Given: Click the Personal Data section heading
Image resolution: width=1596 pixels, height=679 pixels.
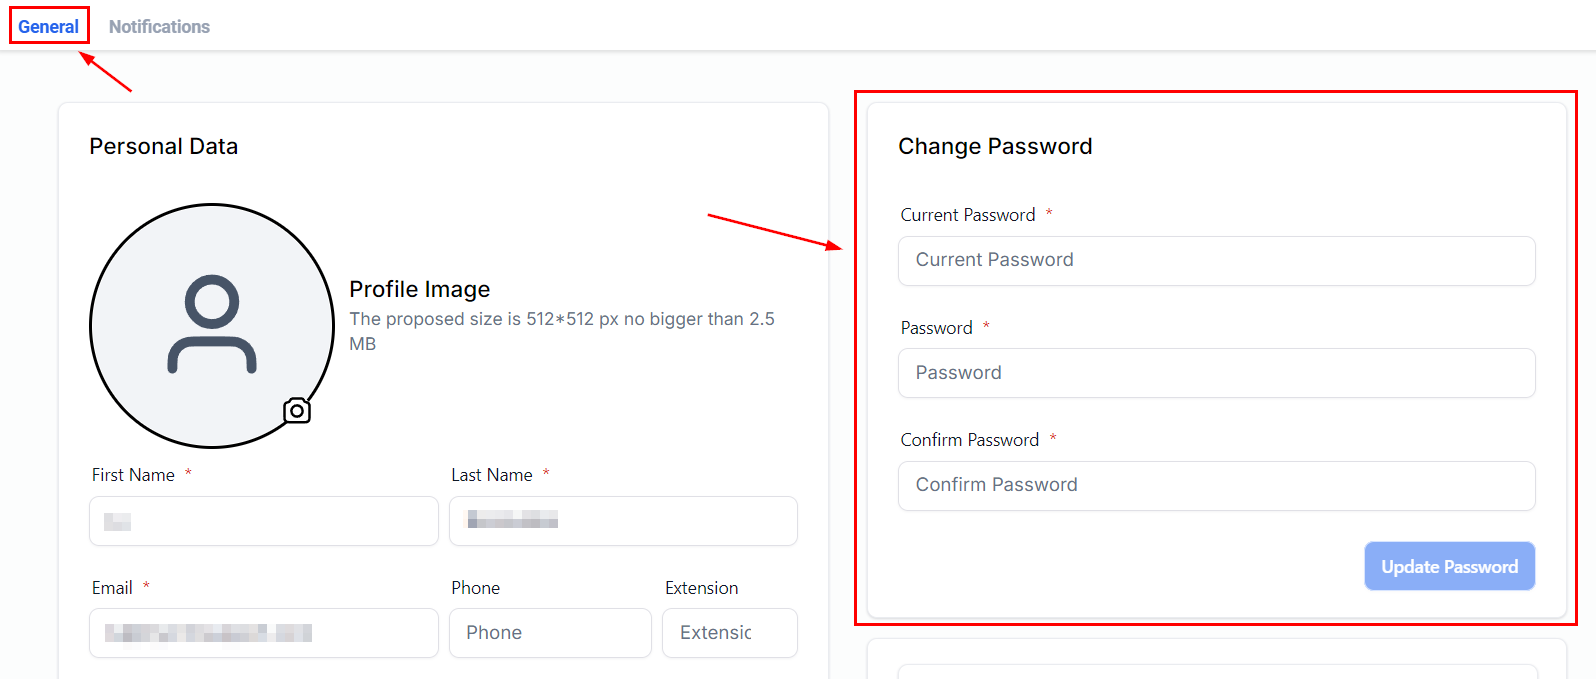Looking at the screenshot, I should pyautogui.click(x=164, y=146).
